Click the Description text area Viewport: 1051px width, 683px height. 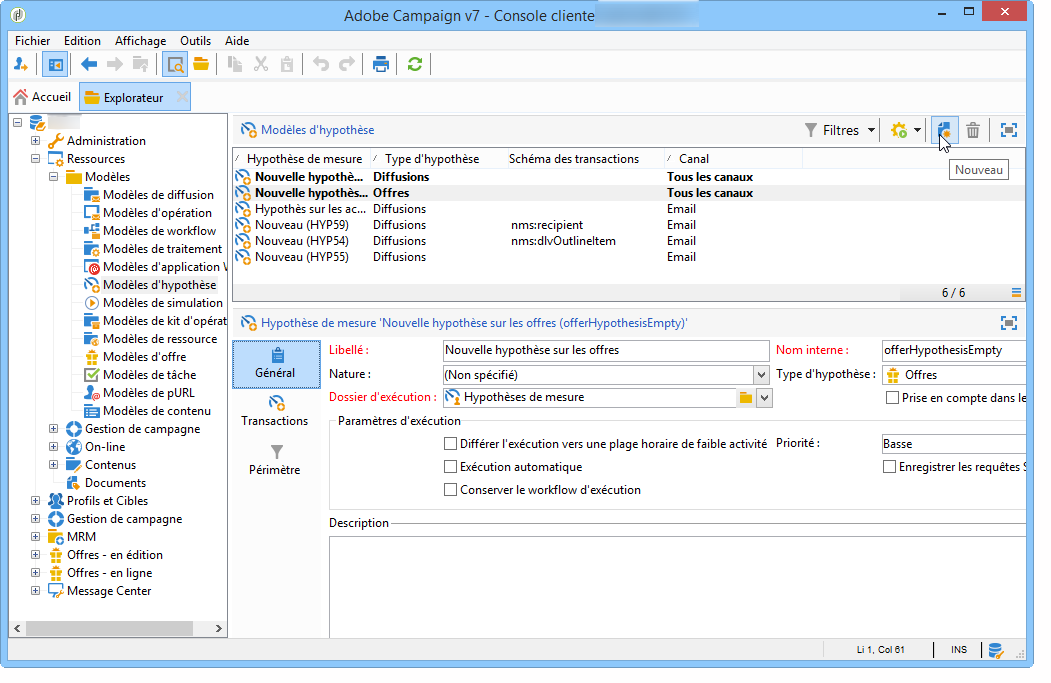point(677,587)
